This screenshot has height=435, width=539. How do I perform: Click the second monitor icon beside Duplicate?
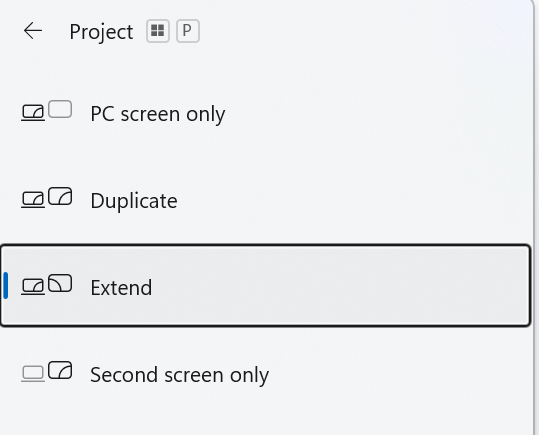(60, 196)
